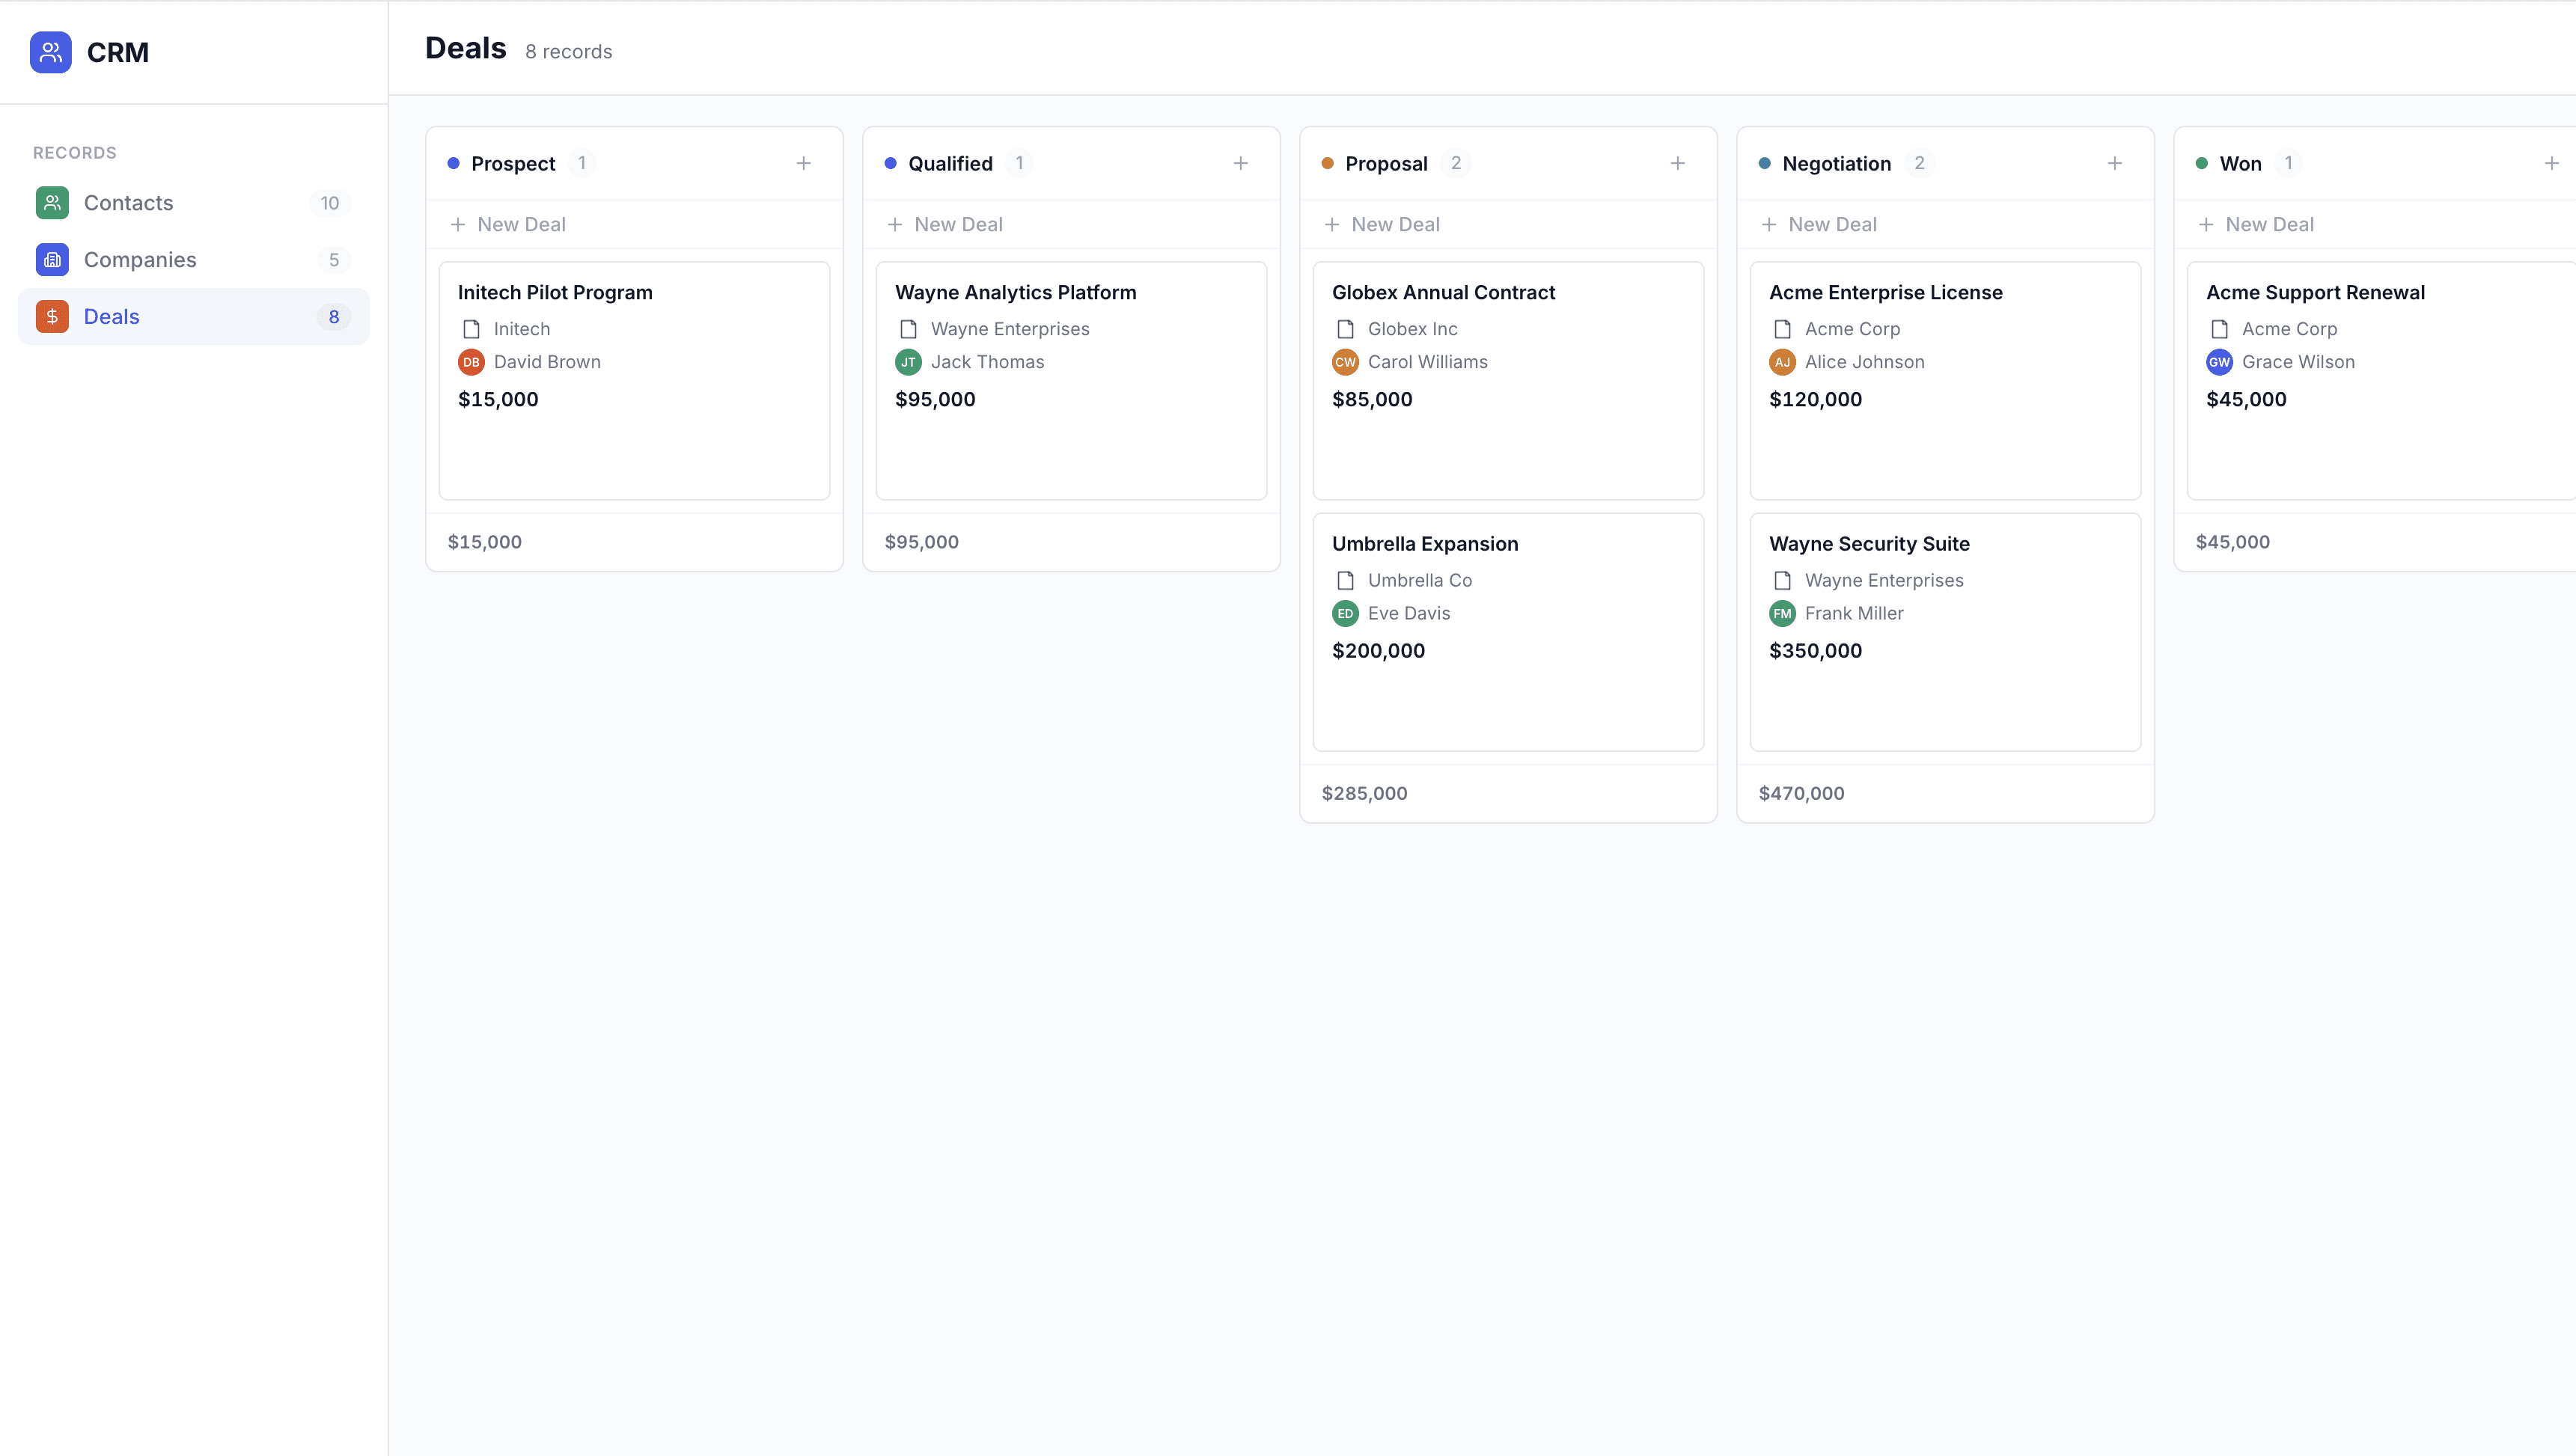This screenshot has height=1456, width=2576.
Task: Click the Globex Inc company link
Action: pyautogui.click(x=1412, y=329)
